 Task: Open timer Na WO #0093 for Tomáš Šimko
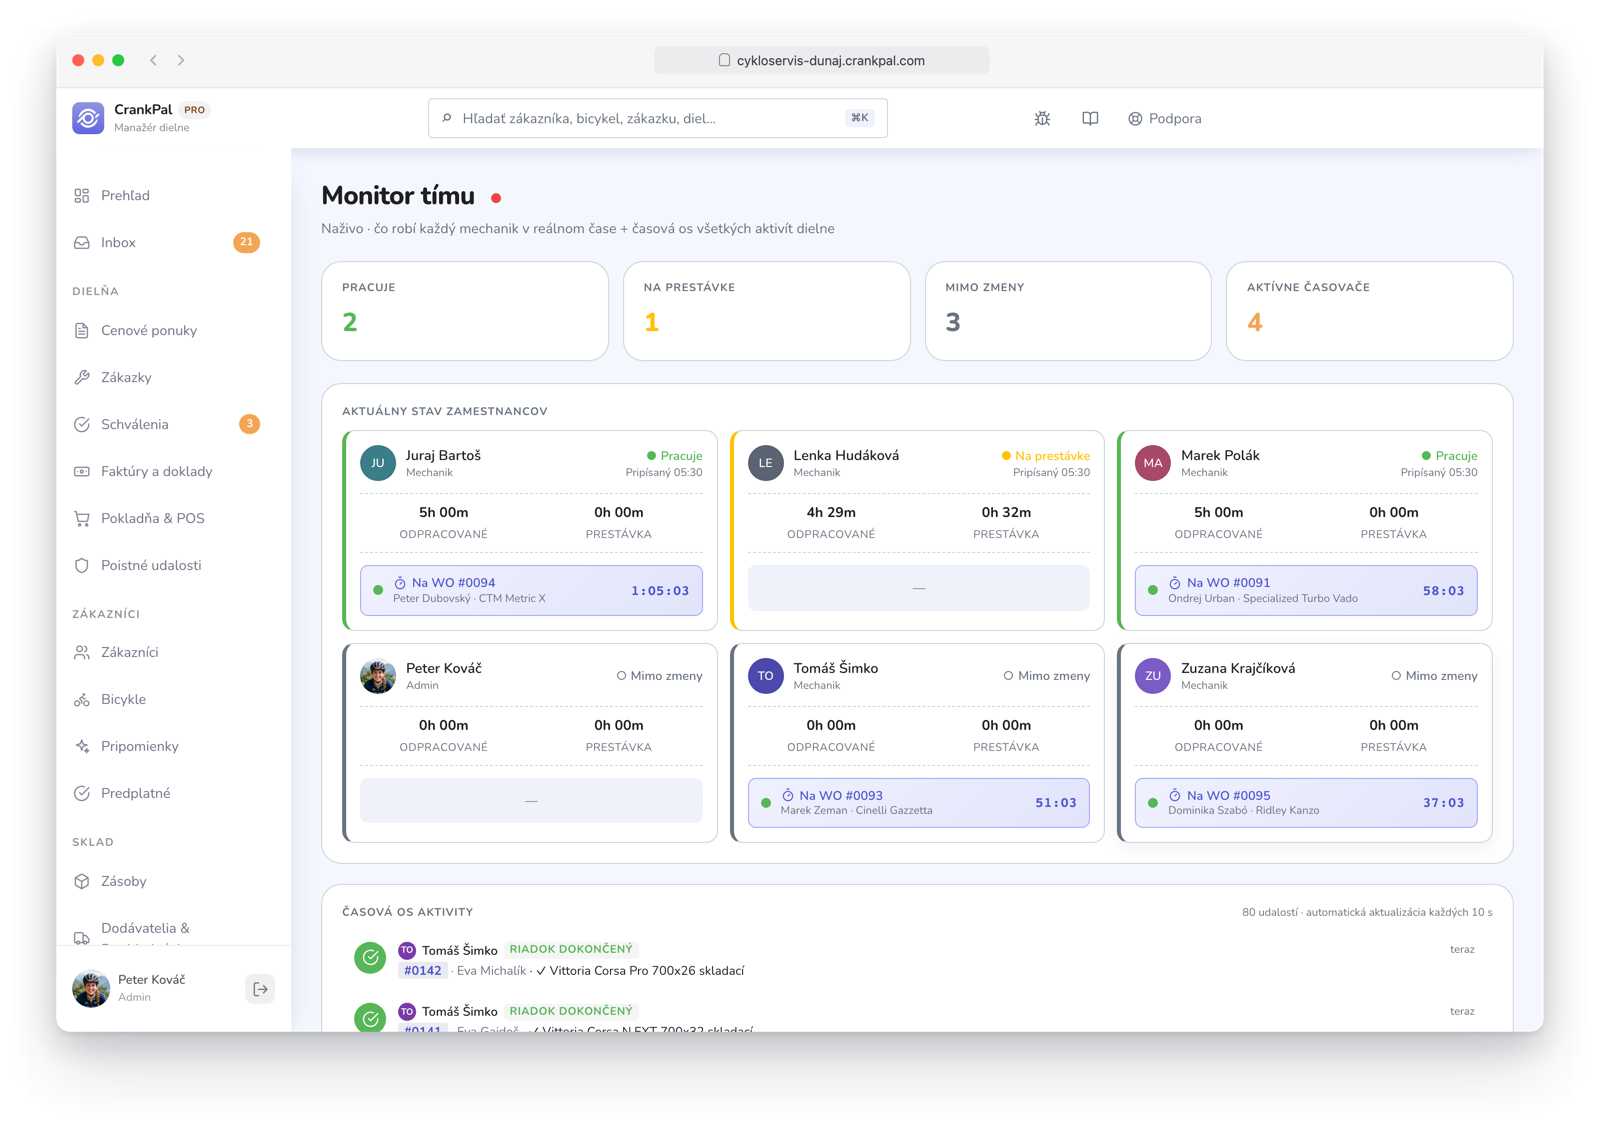pos(918,803)
